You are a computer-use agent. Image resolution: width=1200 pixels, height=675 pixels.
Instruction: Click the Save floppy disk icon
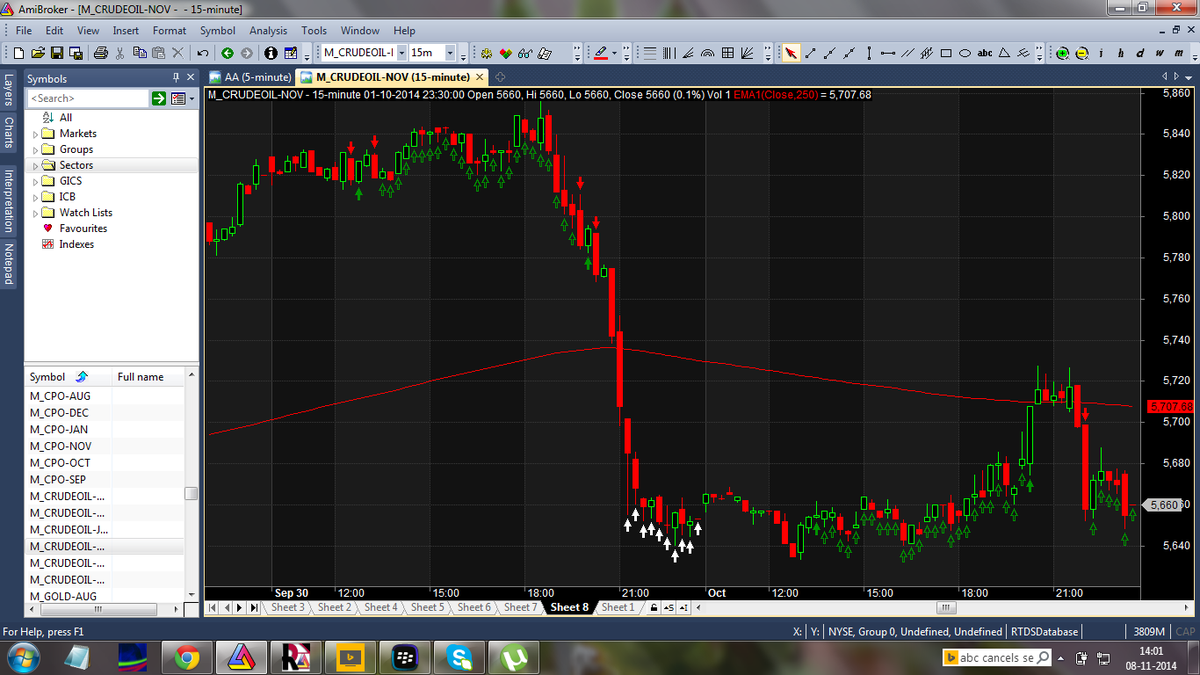coord(56,52)
